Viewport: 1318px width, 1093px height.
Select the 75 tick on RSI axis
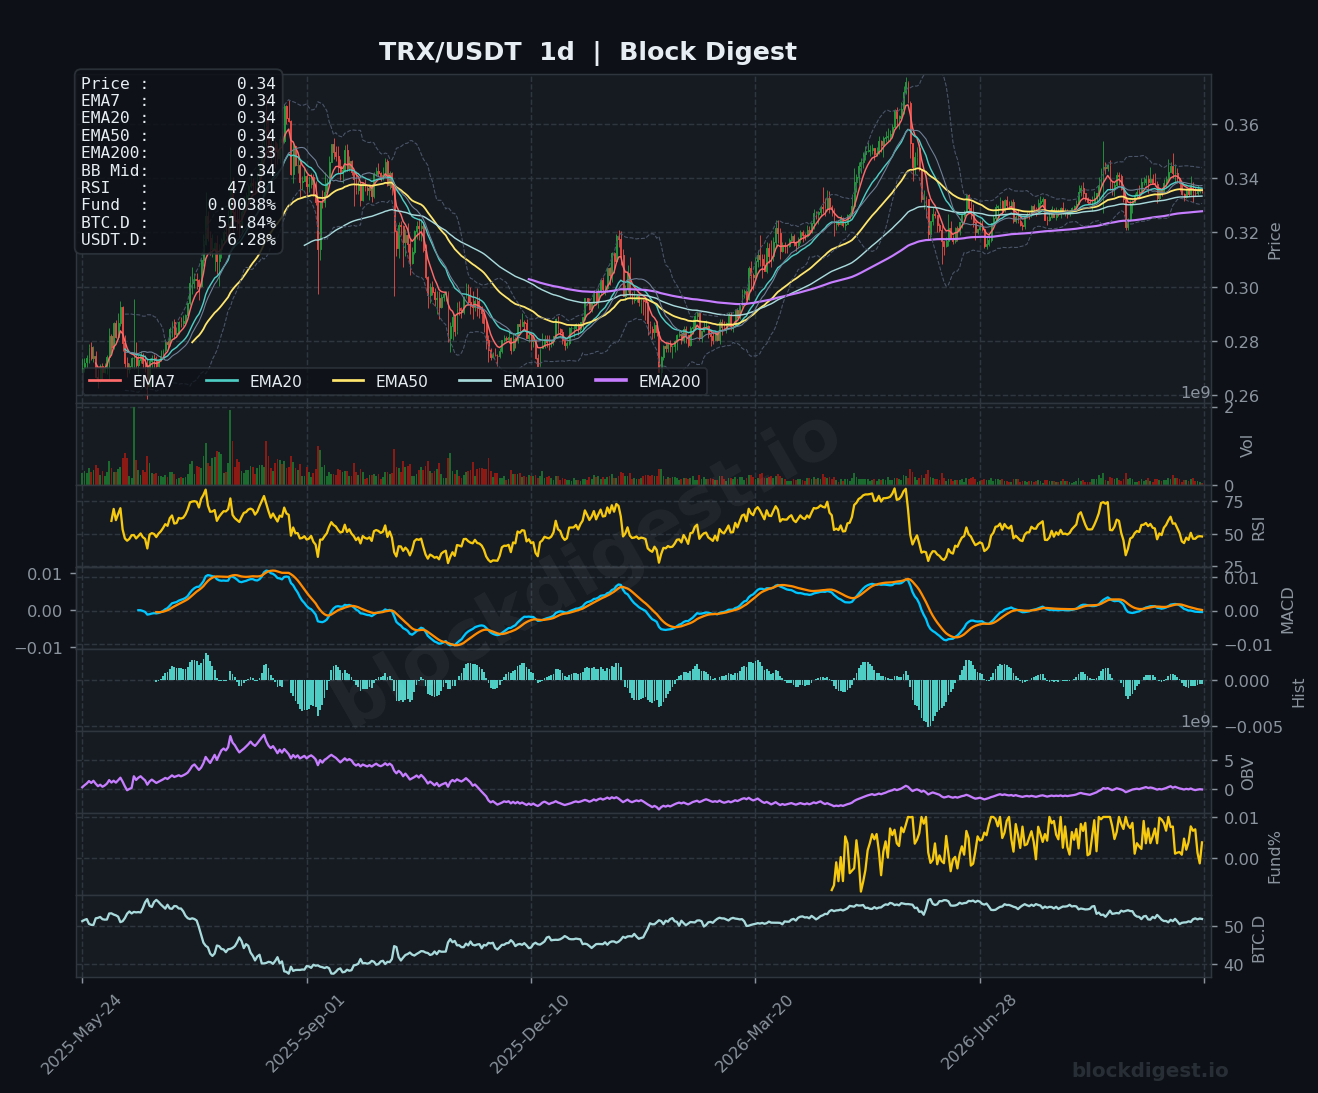click(1233, 502)
